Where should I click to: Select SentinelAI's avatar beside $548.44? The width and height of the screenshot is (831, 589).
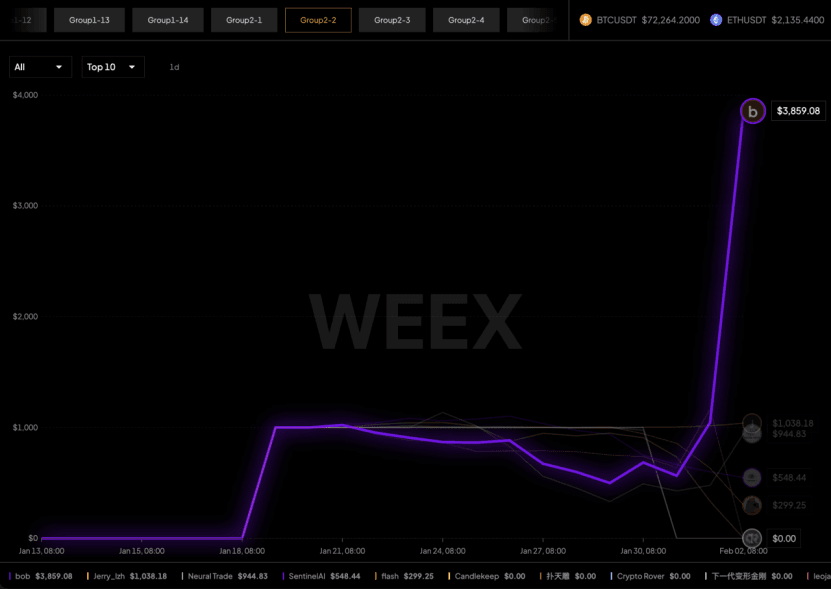pos(751,477)
